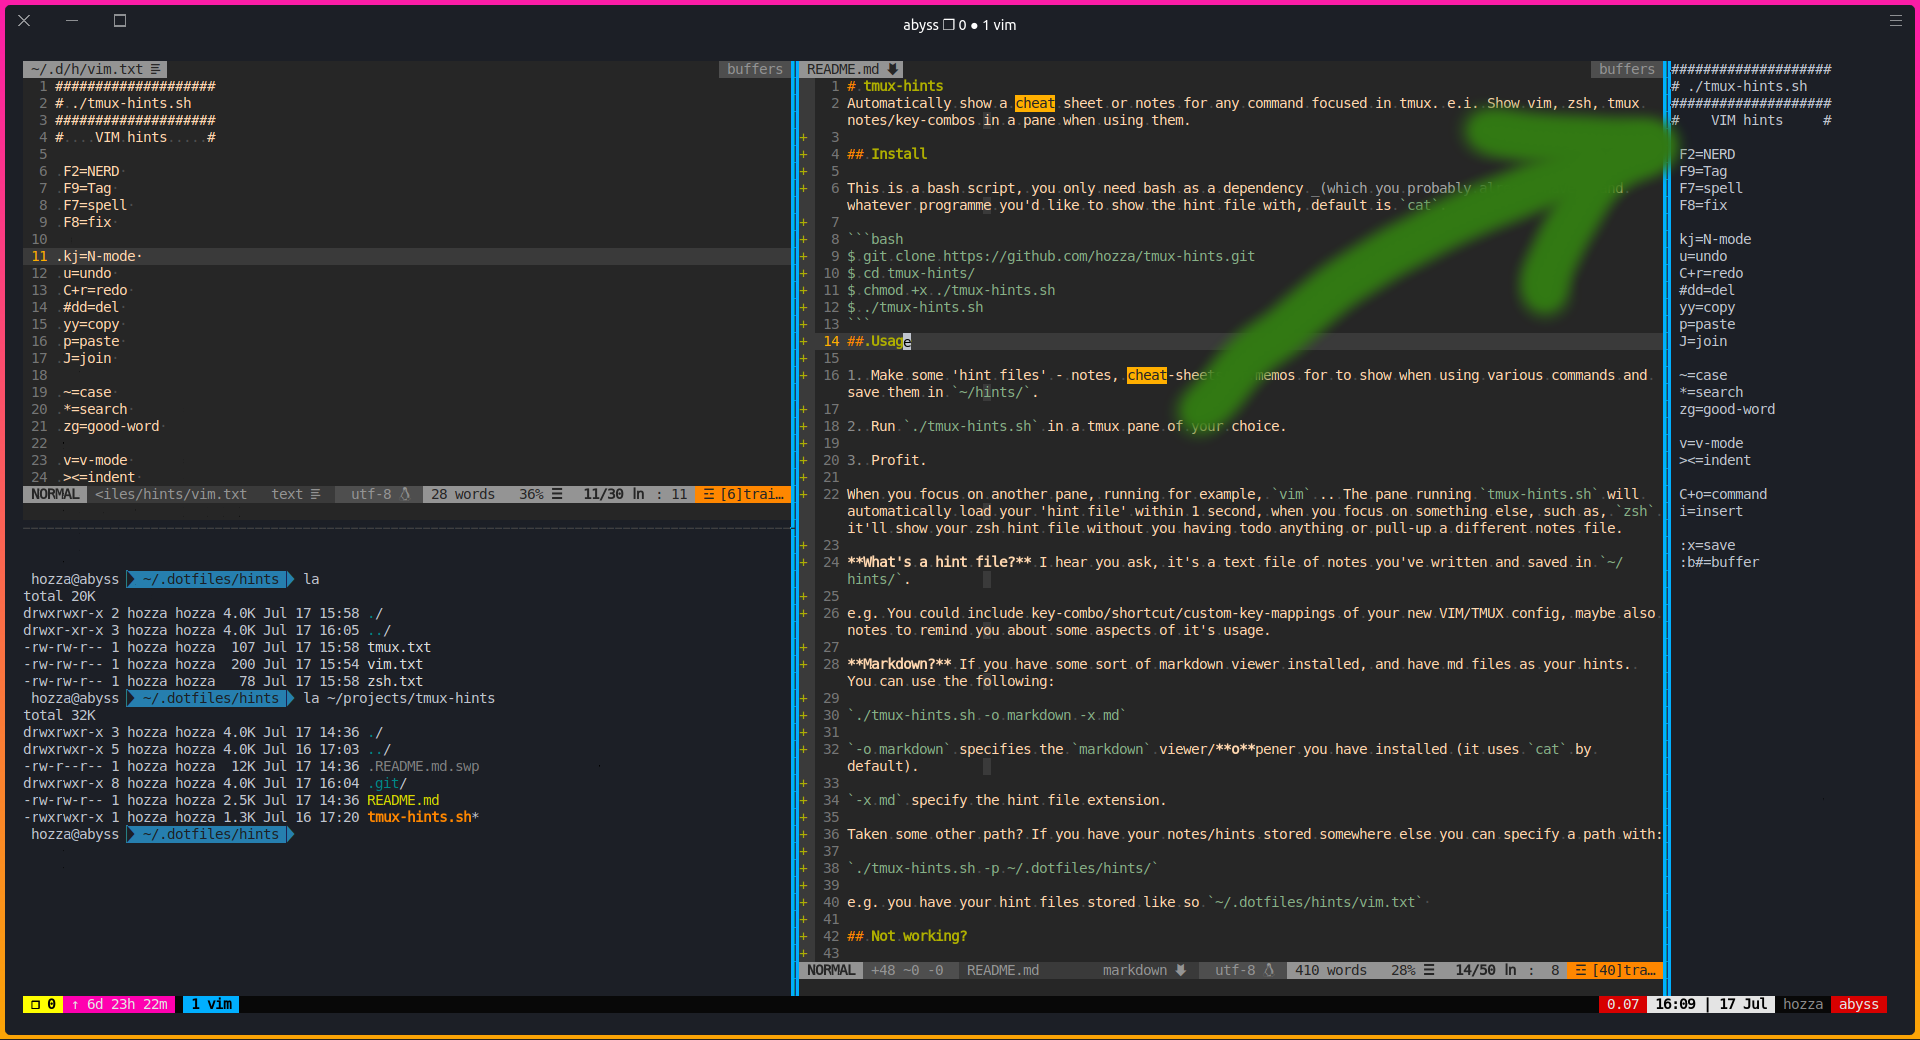Click the '28 words' count in statusline

pos(463,494)
